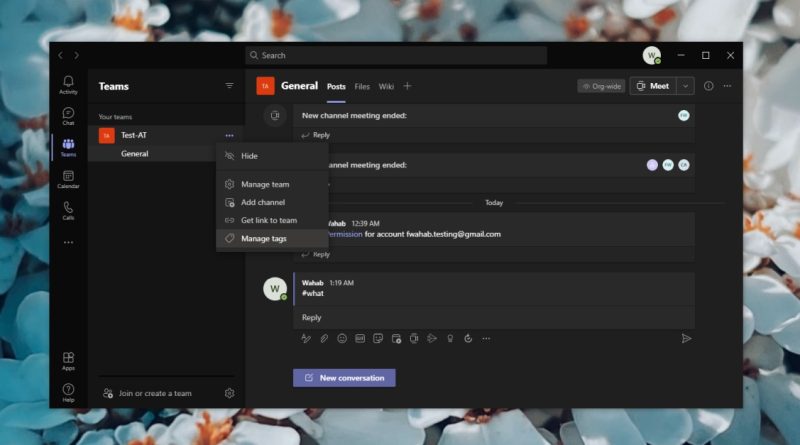The width and height of the screenshot is (800, 445).
Task: Select Manage tags menu entry
Action: tap(272, 238)
